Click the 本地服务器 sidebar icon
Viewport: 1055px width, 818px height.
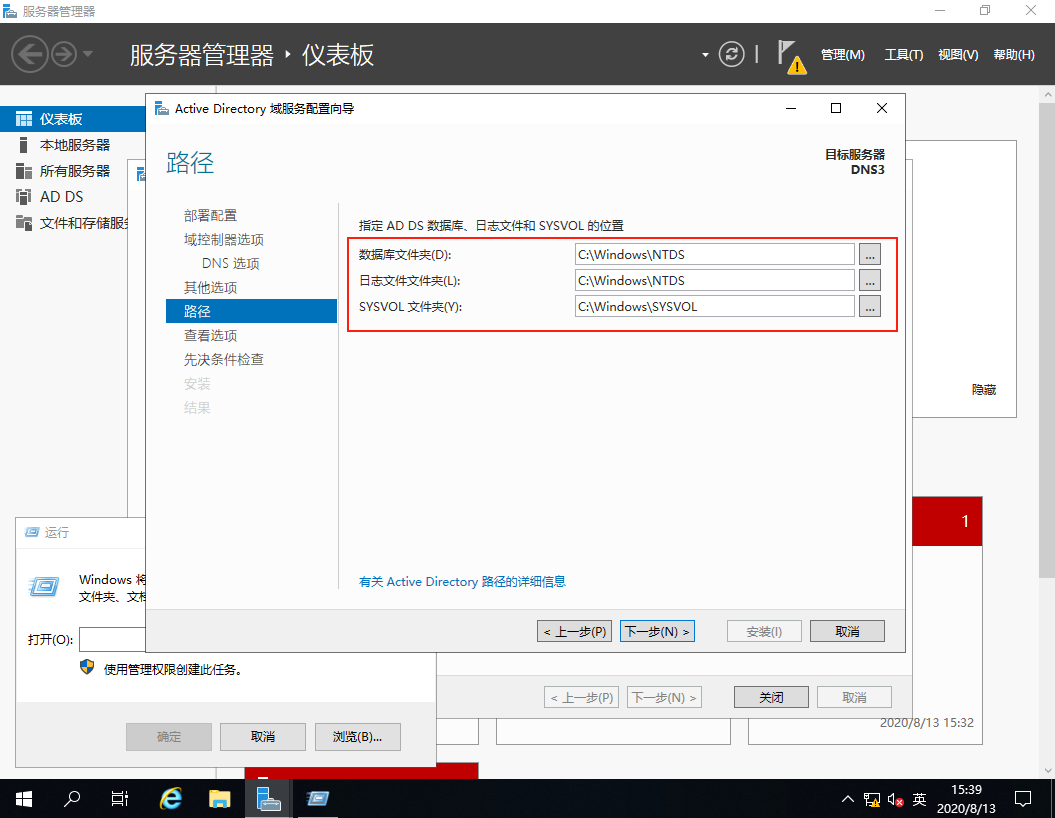coord(24,145)
